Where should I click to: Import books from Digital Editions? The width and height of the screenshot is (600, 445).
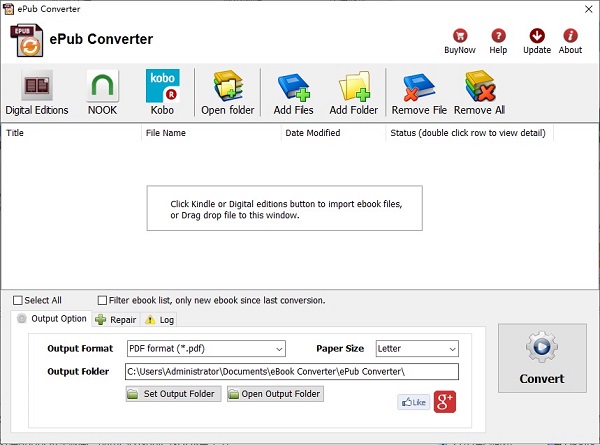click(x=37, y=92)
